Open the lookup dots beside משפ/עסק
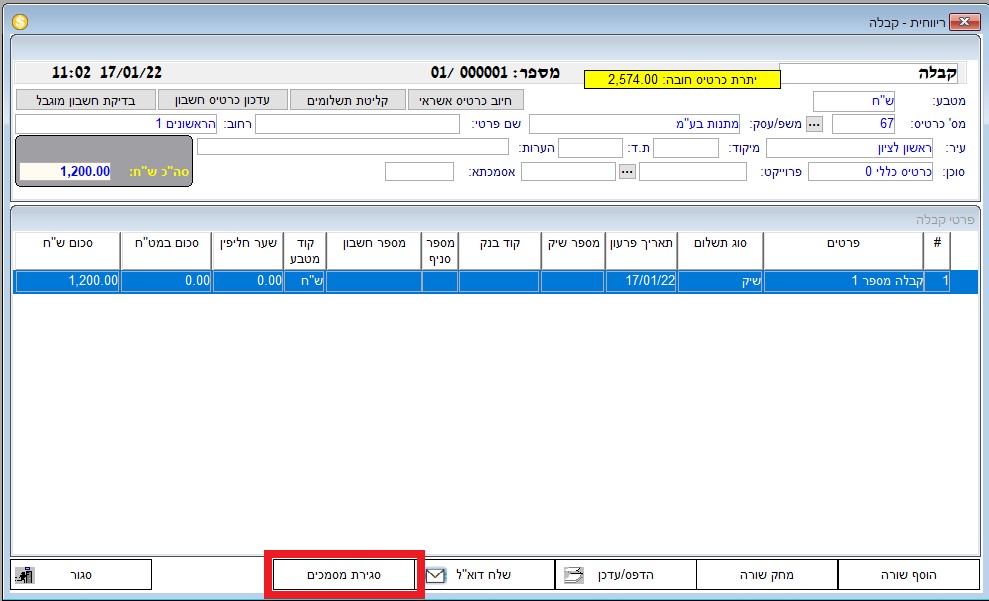 pyautogui.click(x=814, y=124)
